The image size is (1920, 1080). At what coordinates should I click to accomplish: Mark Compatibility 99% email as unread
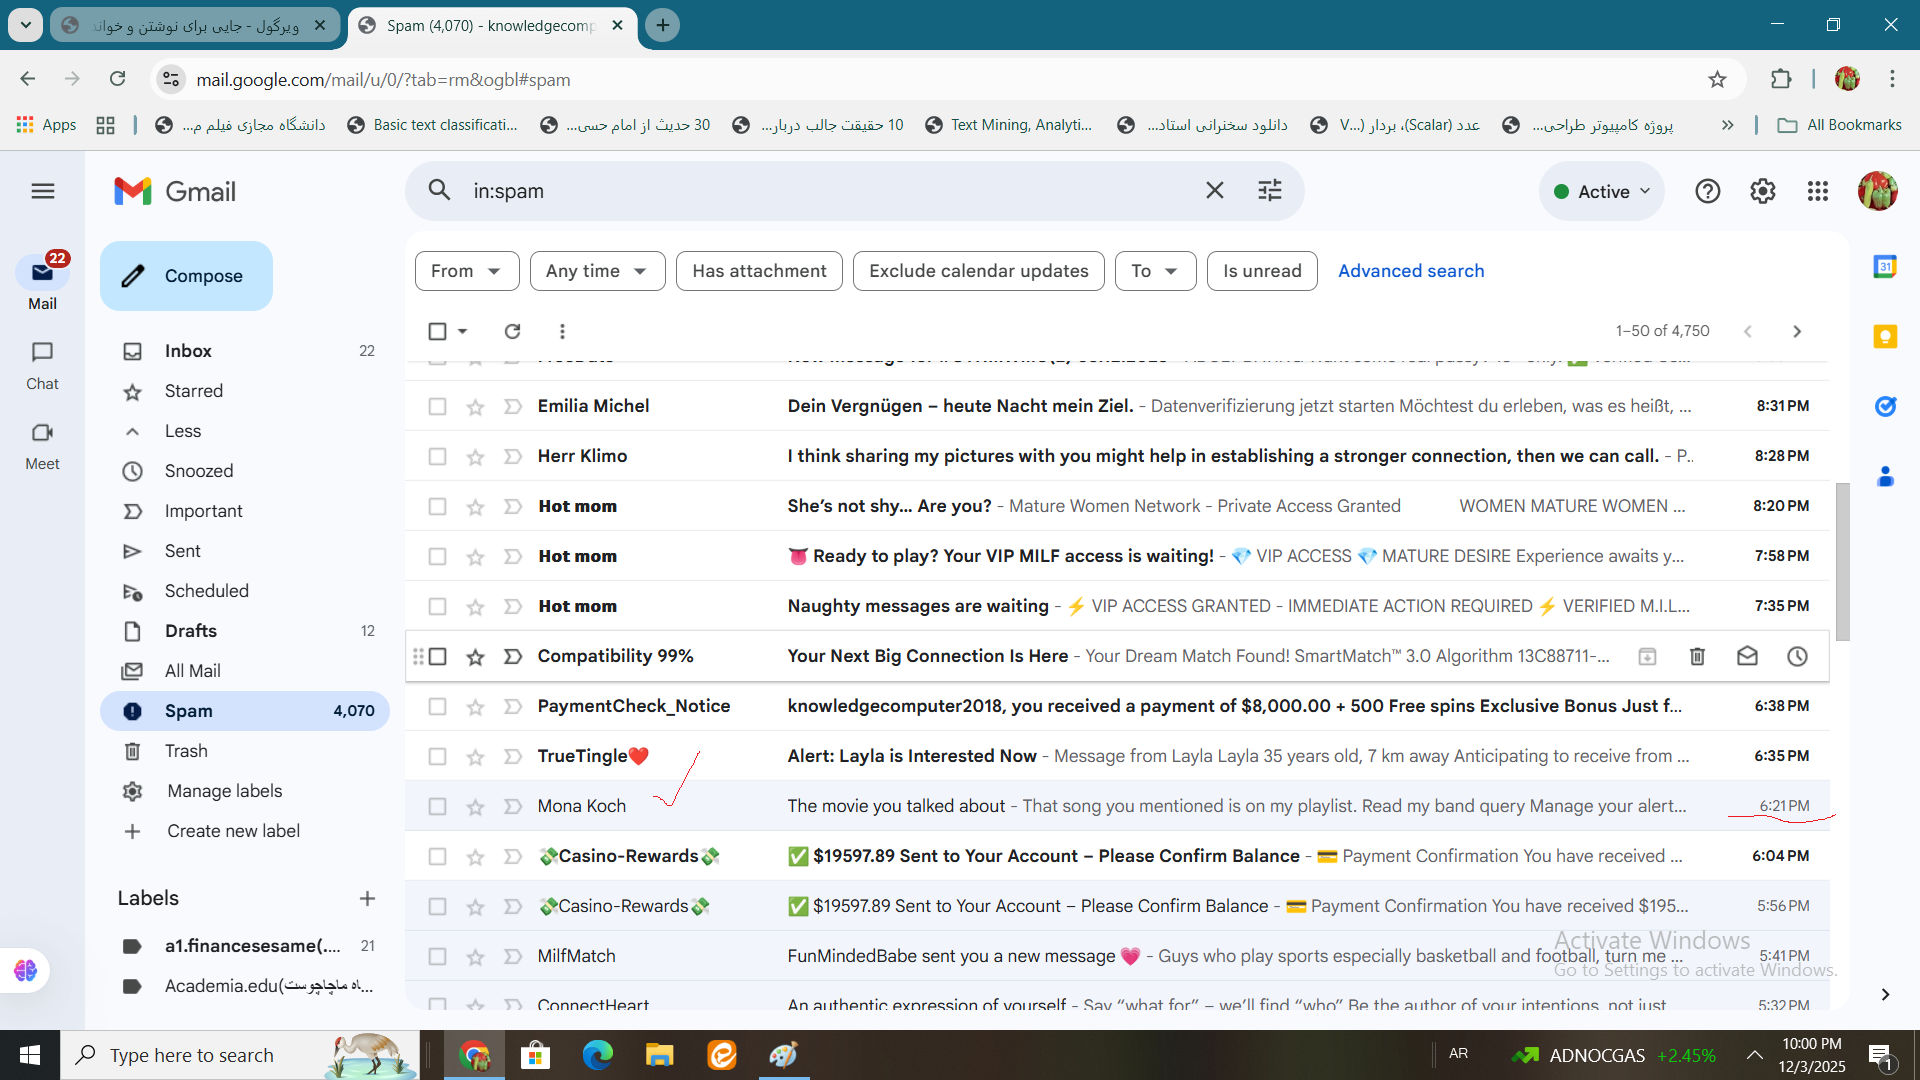coord(1747,656)
